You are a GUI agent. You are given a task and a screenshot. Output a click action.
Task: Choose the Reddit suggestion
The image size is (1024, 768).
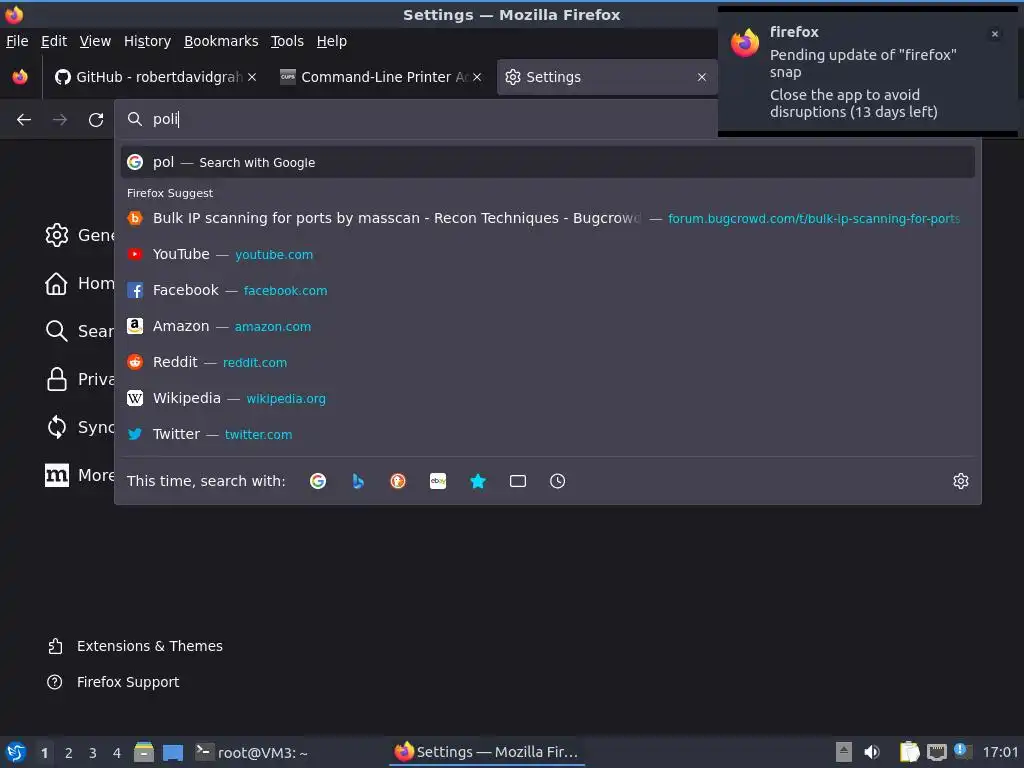click(x=548, y=362)
